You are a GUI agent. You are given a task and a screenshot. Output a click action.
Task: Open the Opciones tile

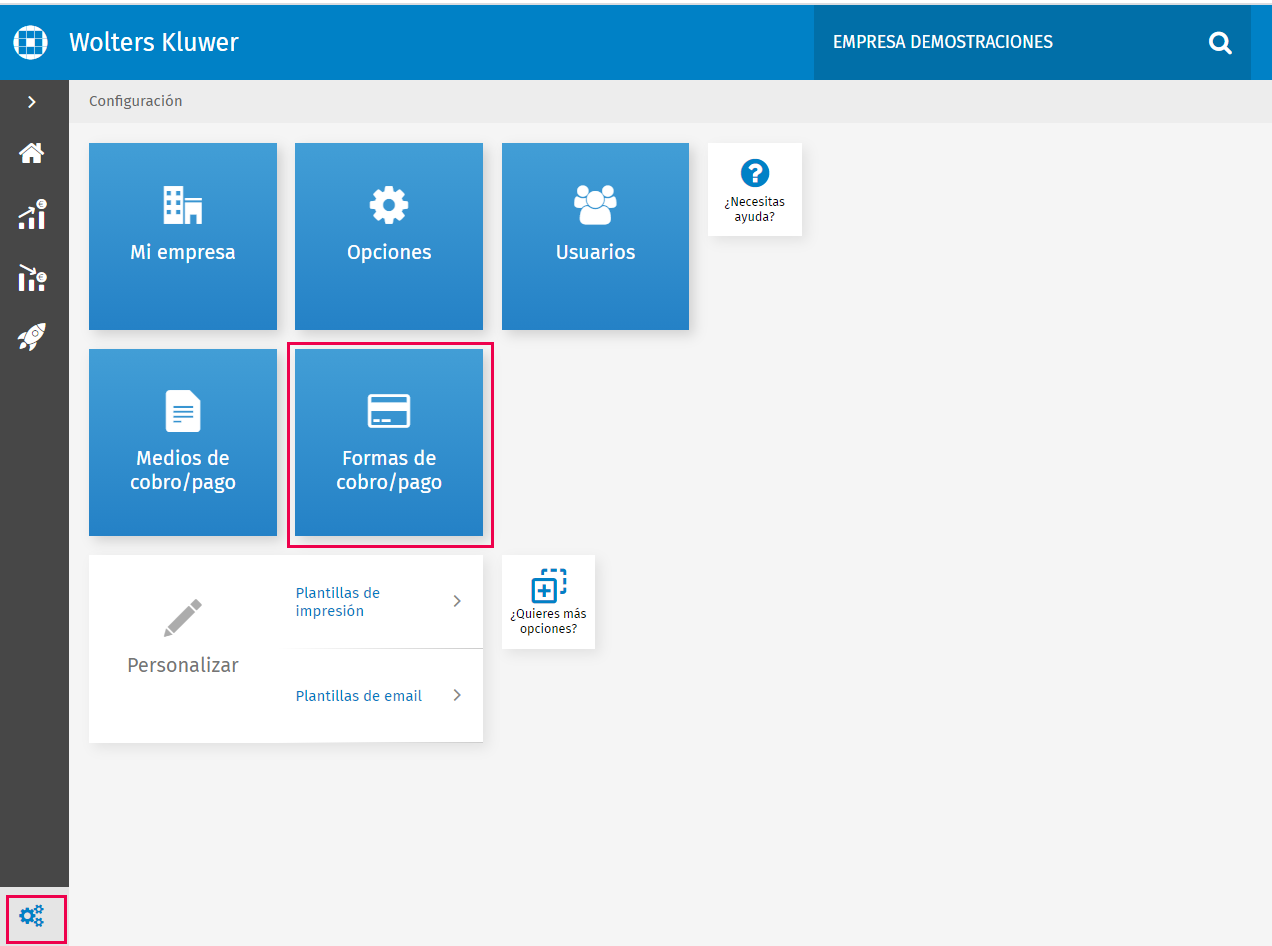[x=389, y=236]
